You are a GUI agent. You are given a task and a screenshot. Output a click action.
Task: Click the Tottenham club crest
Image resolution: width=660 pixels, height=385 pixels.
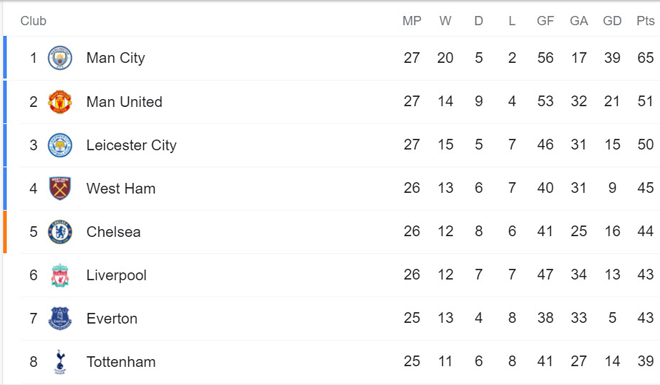point(60,362)
